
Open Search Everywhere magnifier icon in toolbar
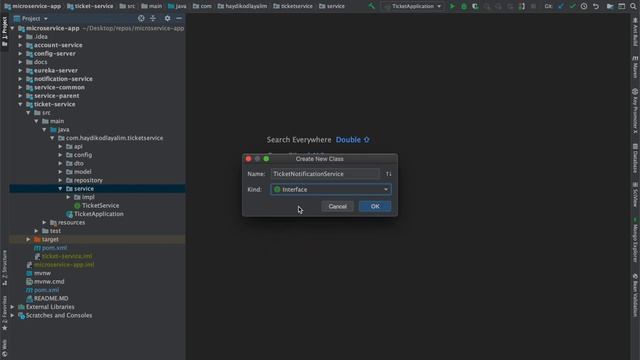tap(633, 6)
